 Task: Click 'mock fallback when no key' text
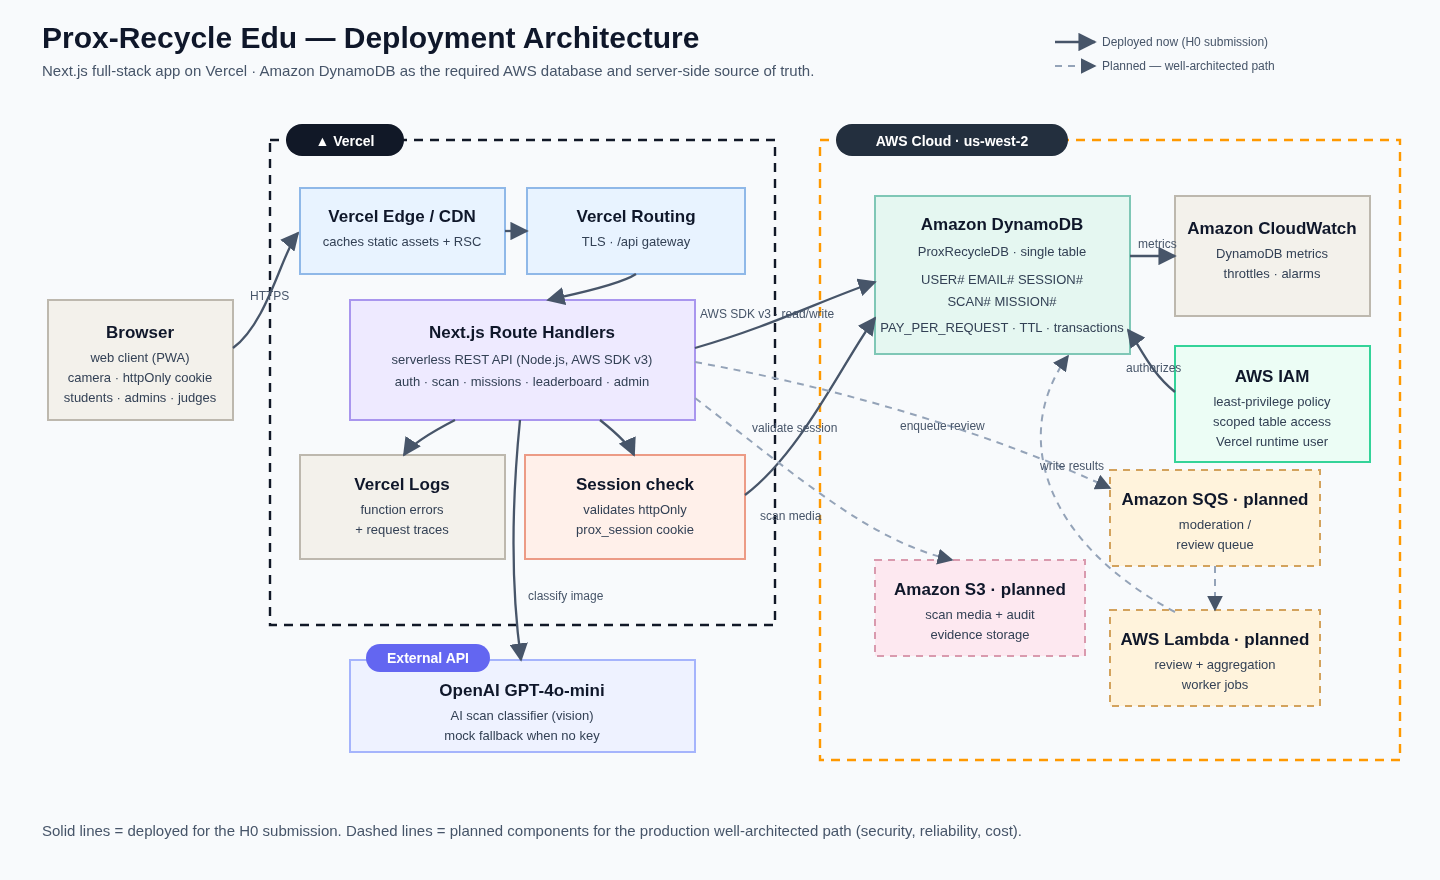click(522, 736)
